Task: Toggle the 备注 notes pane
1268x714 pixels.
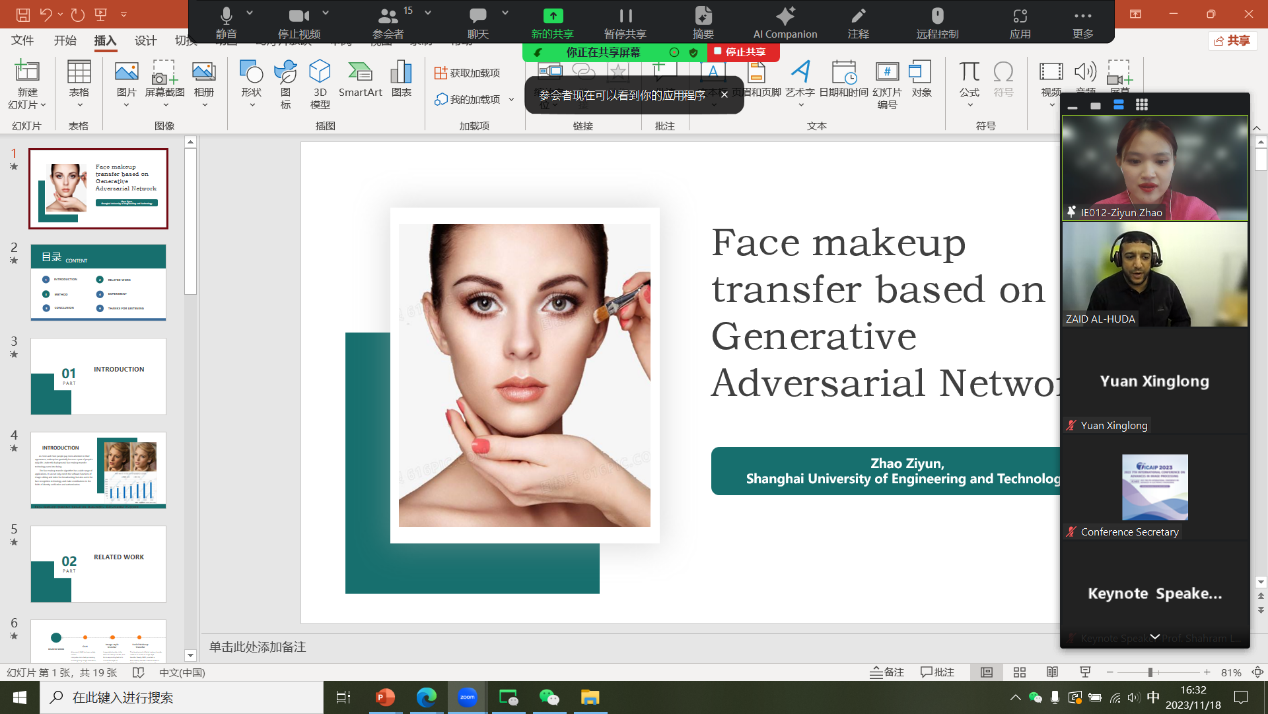Action: (887, 672)
